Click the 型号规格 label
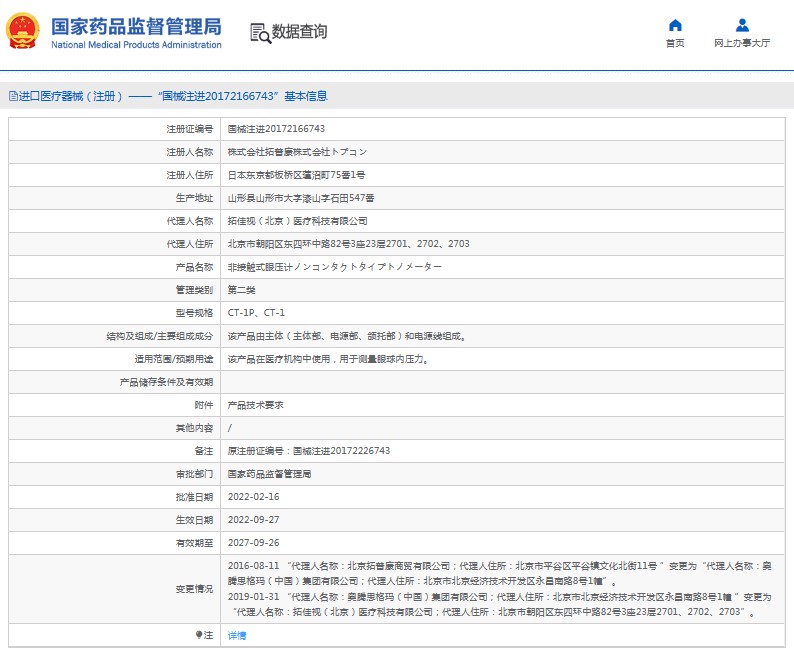794x653 pixels. (194, 313)
